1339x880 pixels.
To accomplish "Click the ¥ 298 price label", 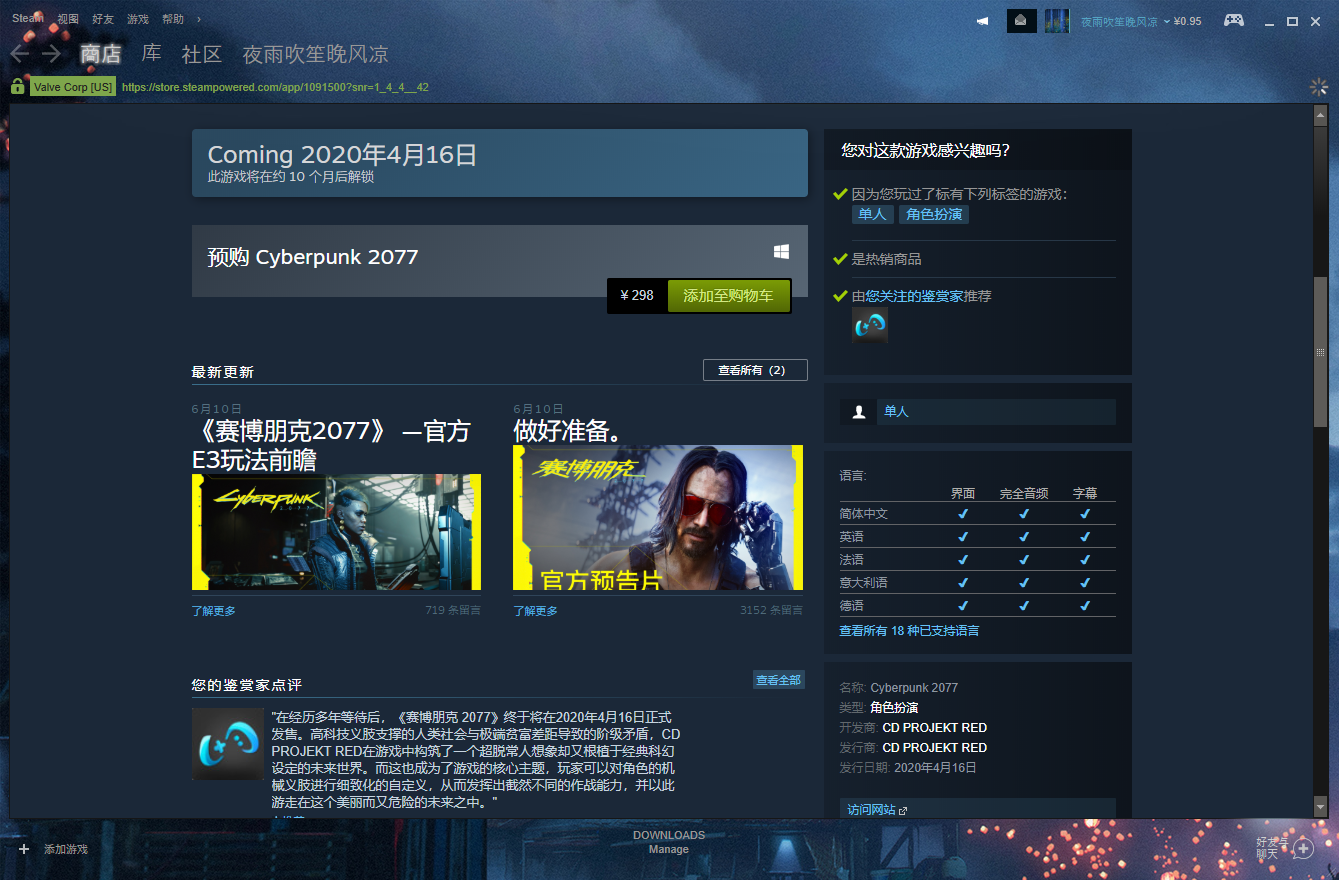I will click(637, 295).
